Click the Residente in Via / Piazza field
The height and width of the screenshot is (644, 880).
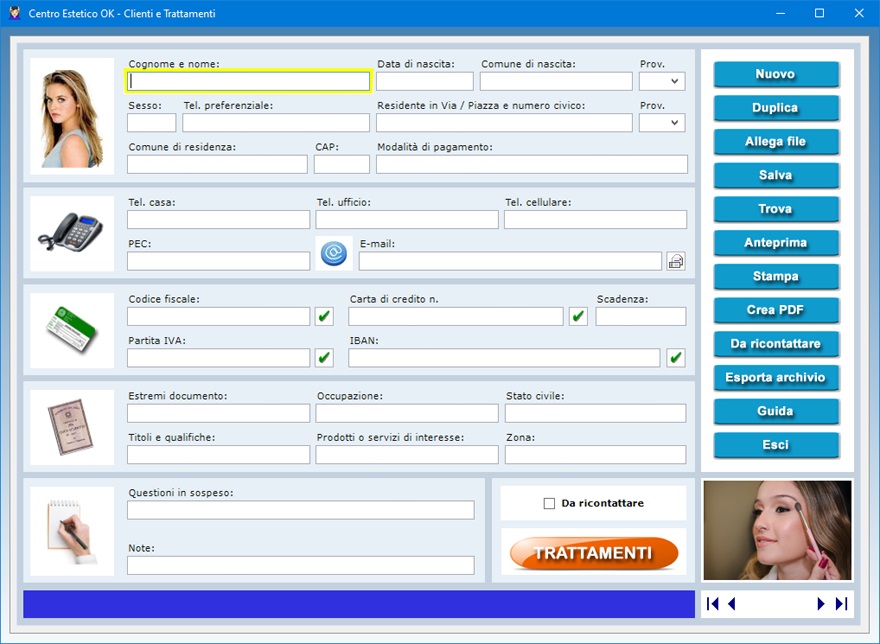(x=504, y=123)
